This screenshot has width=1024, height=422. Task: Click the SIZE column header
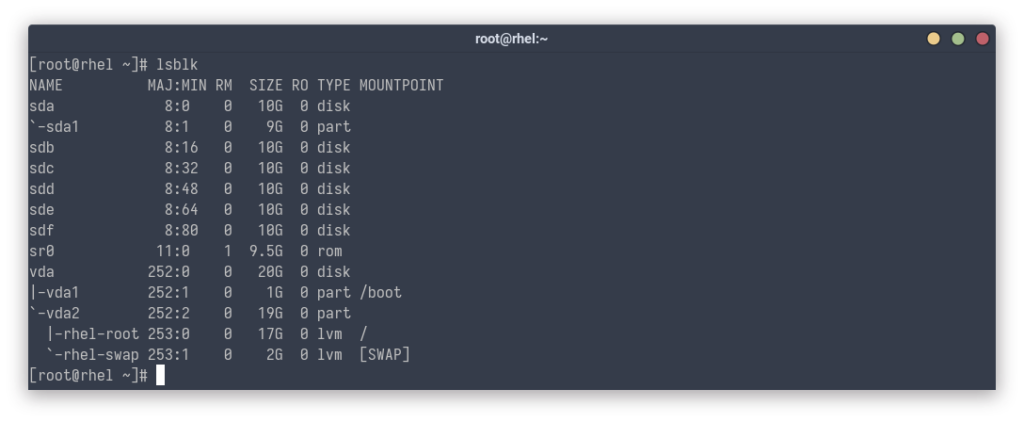(x=266, y=86)
